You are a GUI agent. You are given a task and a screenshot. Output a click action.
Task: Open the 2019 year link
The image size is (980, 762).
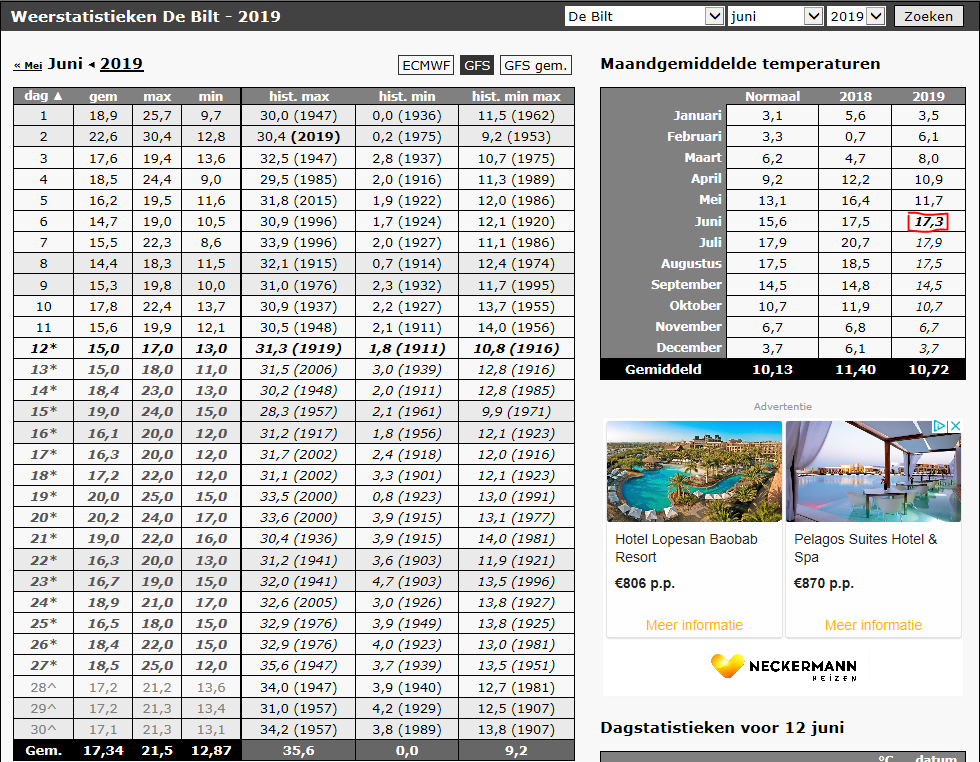pyautogui.click(x=121, y=64)
